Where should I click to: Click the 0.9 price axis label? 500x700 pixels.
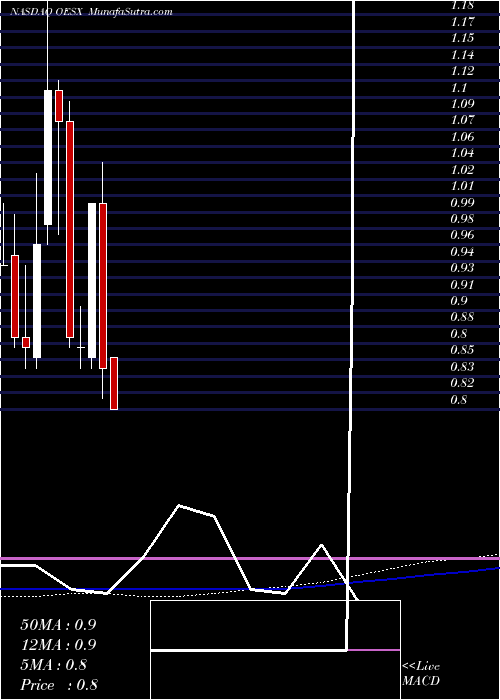pyautogui.click(x=459, y=301)
